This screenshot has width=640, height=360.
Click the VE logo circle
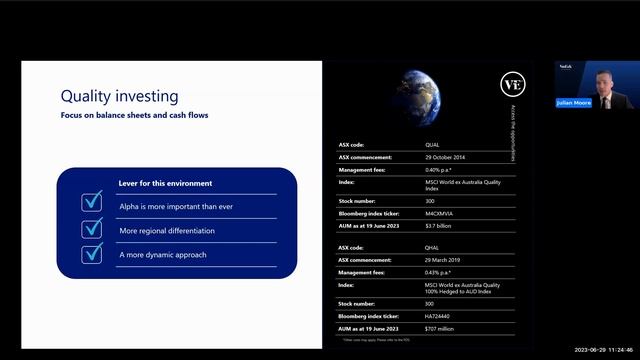513,84
